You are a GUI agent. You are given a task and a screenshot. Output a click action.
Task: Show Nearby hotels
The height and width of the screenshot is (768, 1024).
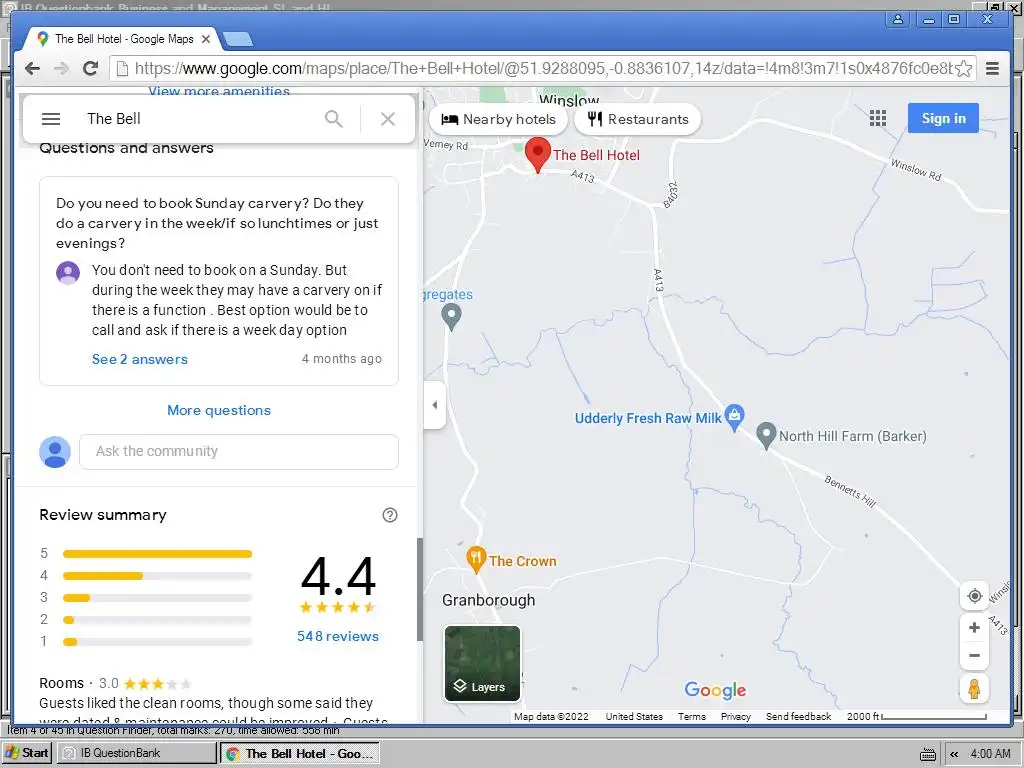coord(499,119)
